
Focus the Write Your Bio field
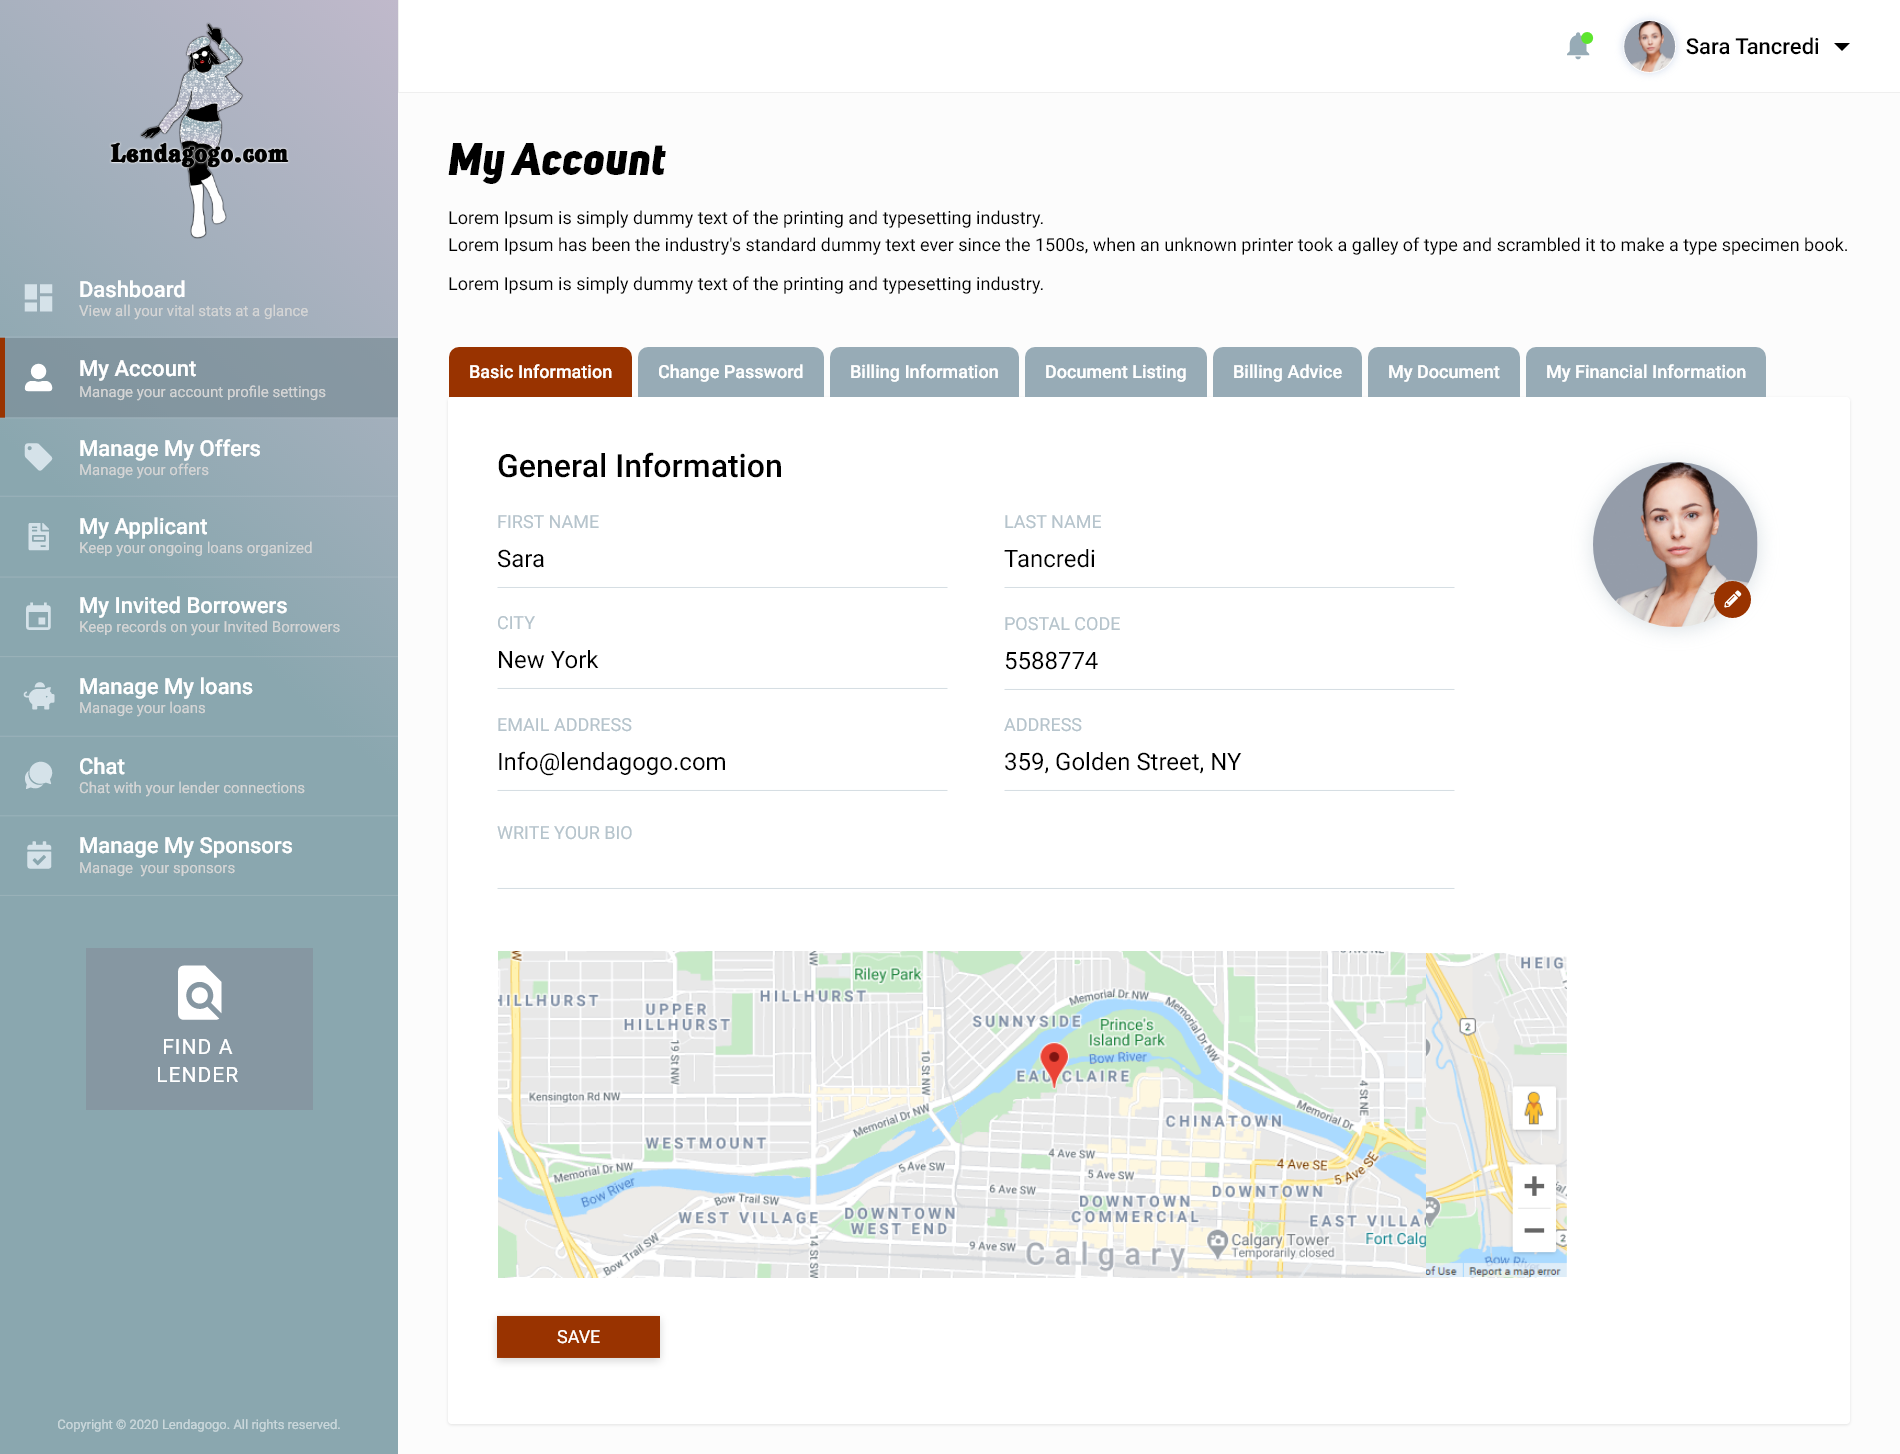(x=975, y=866)
